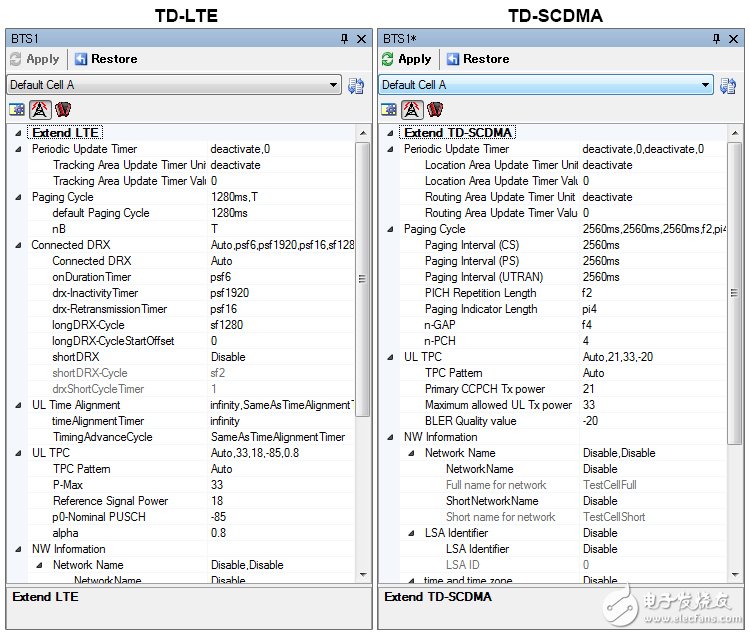Click copy-cell icon beside TD-LTE cell dropdown
Screen dimensions: 750x635
(x=356, y=85)
